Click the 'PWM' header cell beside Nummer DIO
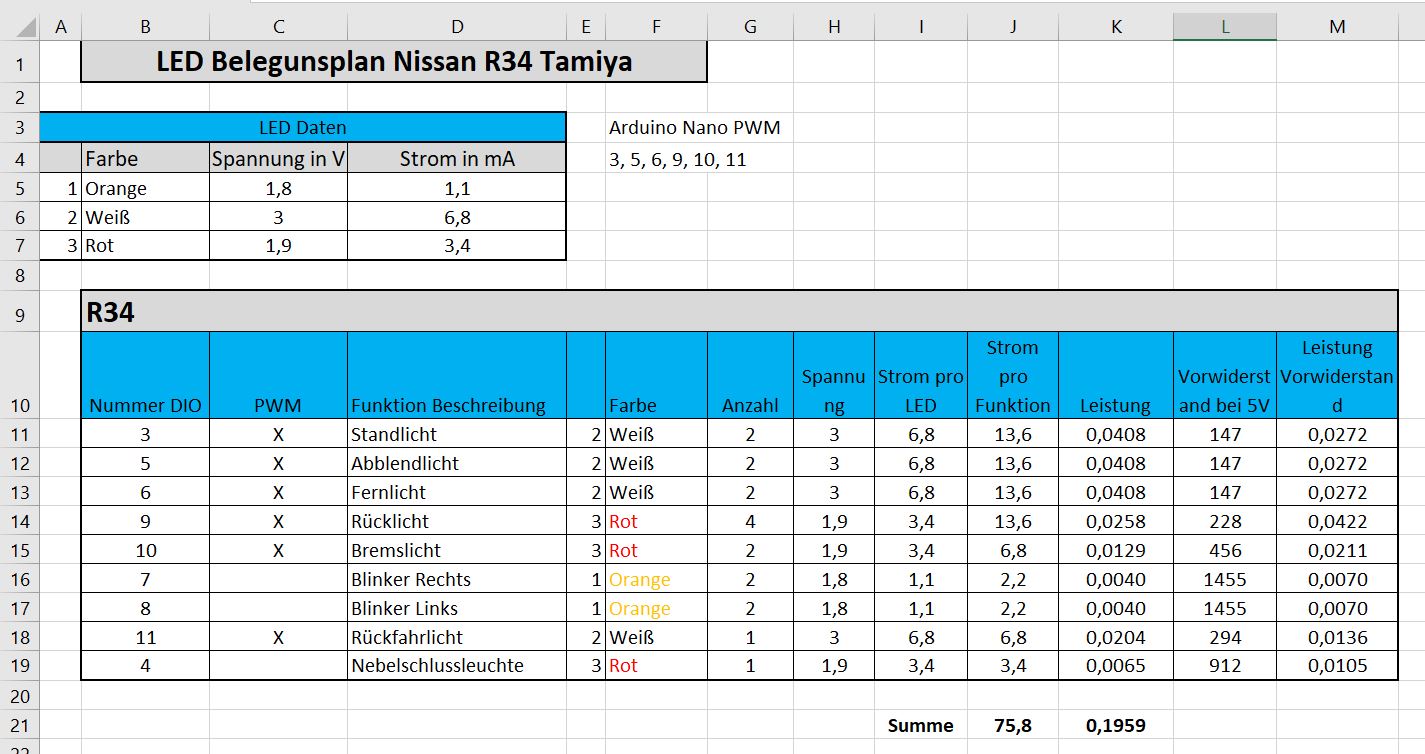This screenshot has height=754, width=1425. click(x=278, y=375)
